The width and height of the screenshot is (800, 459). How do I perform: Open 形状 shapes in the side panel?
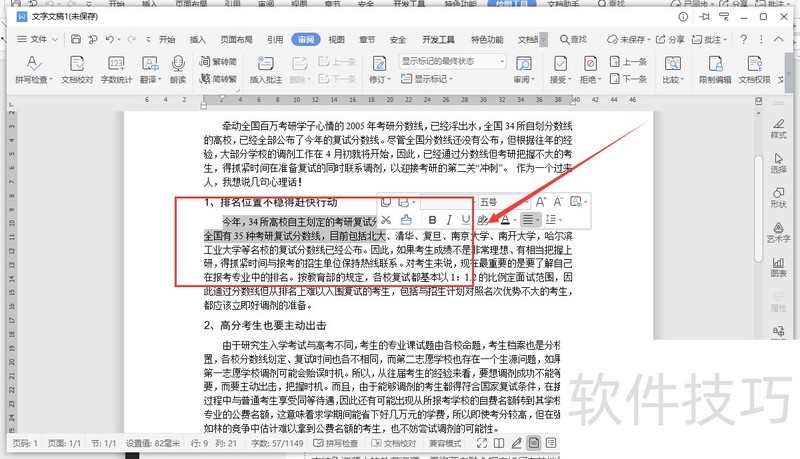click(778, 197)
